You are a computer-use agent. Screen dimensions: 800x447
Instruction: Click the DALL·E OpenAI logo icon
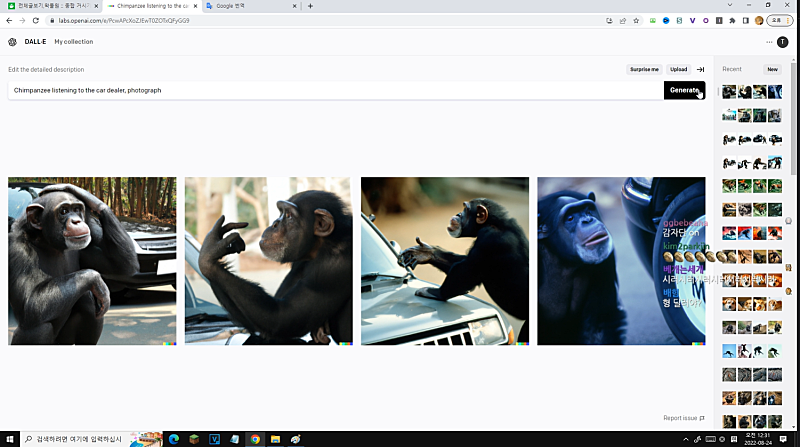point(12,42)
